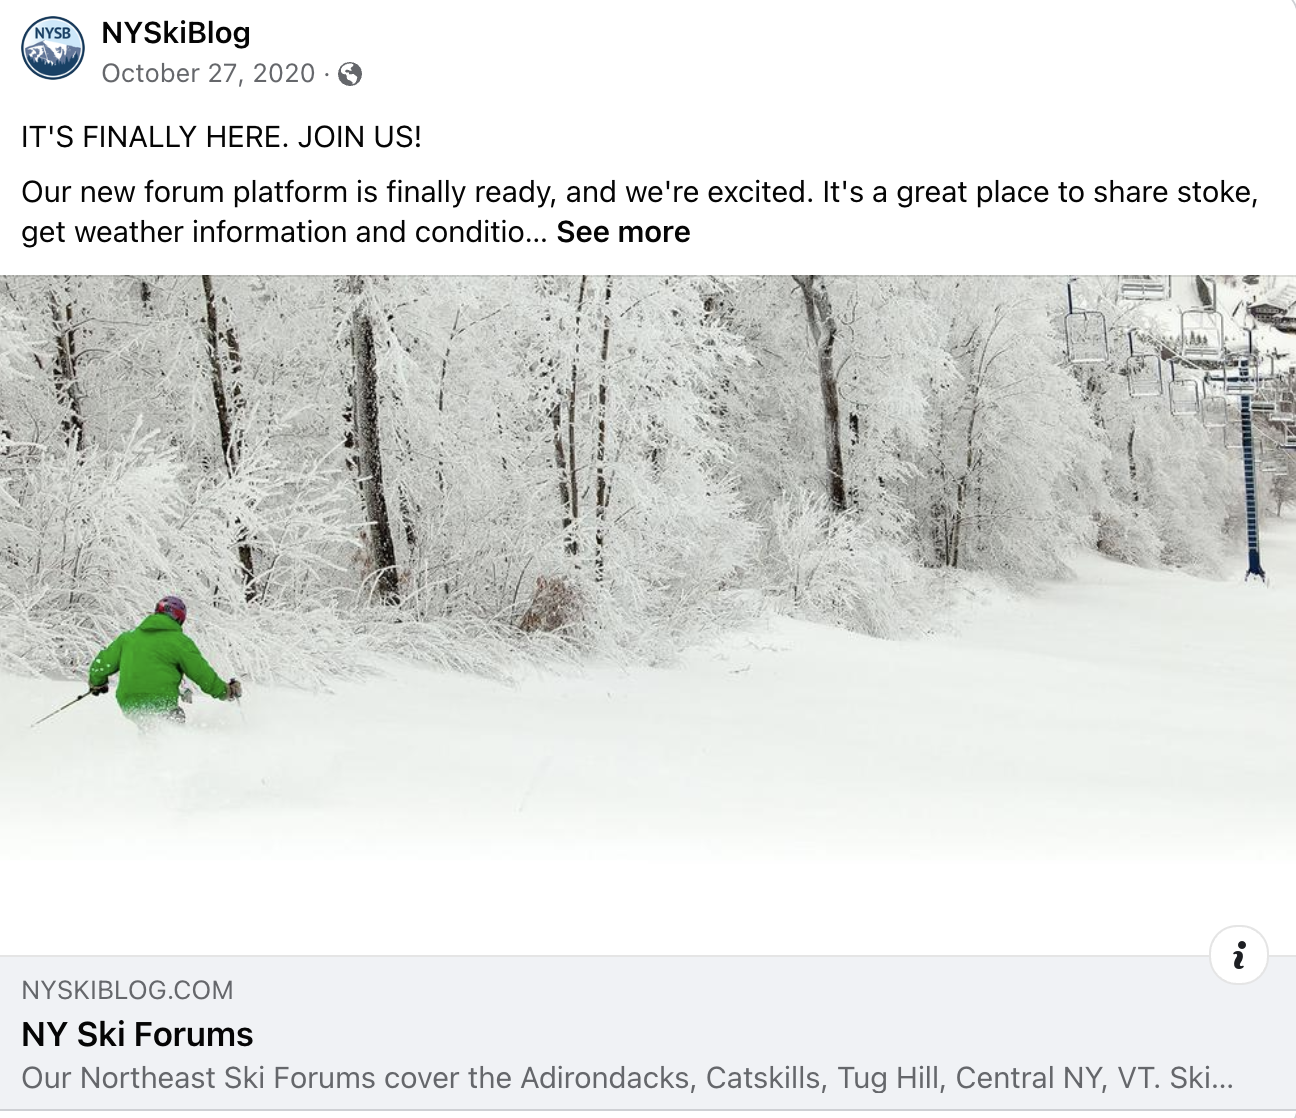Click the Northeast Ski Forums description text
This screenshot has height=1118, width=1296.
tap(626, 1078)
